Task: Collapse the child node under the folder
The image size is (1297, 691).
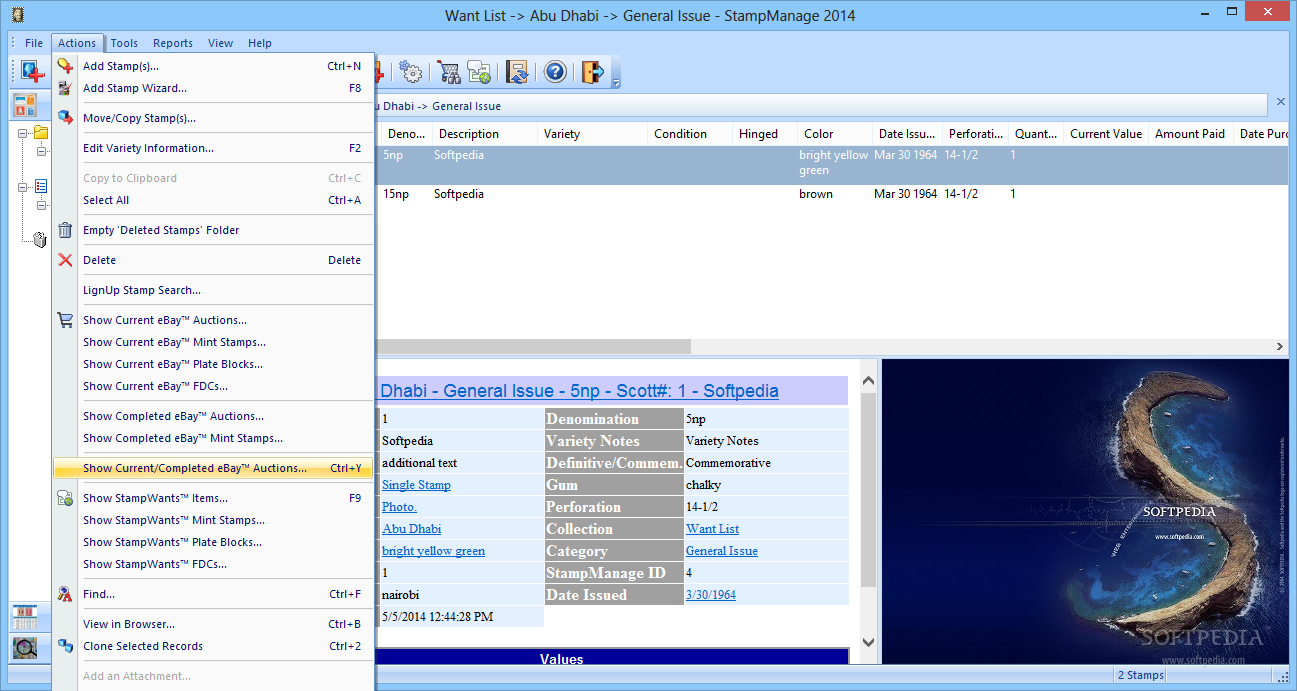Action: (x=42, y=151)
